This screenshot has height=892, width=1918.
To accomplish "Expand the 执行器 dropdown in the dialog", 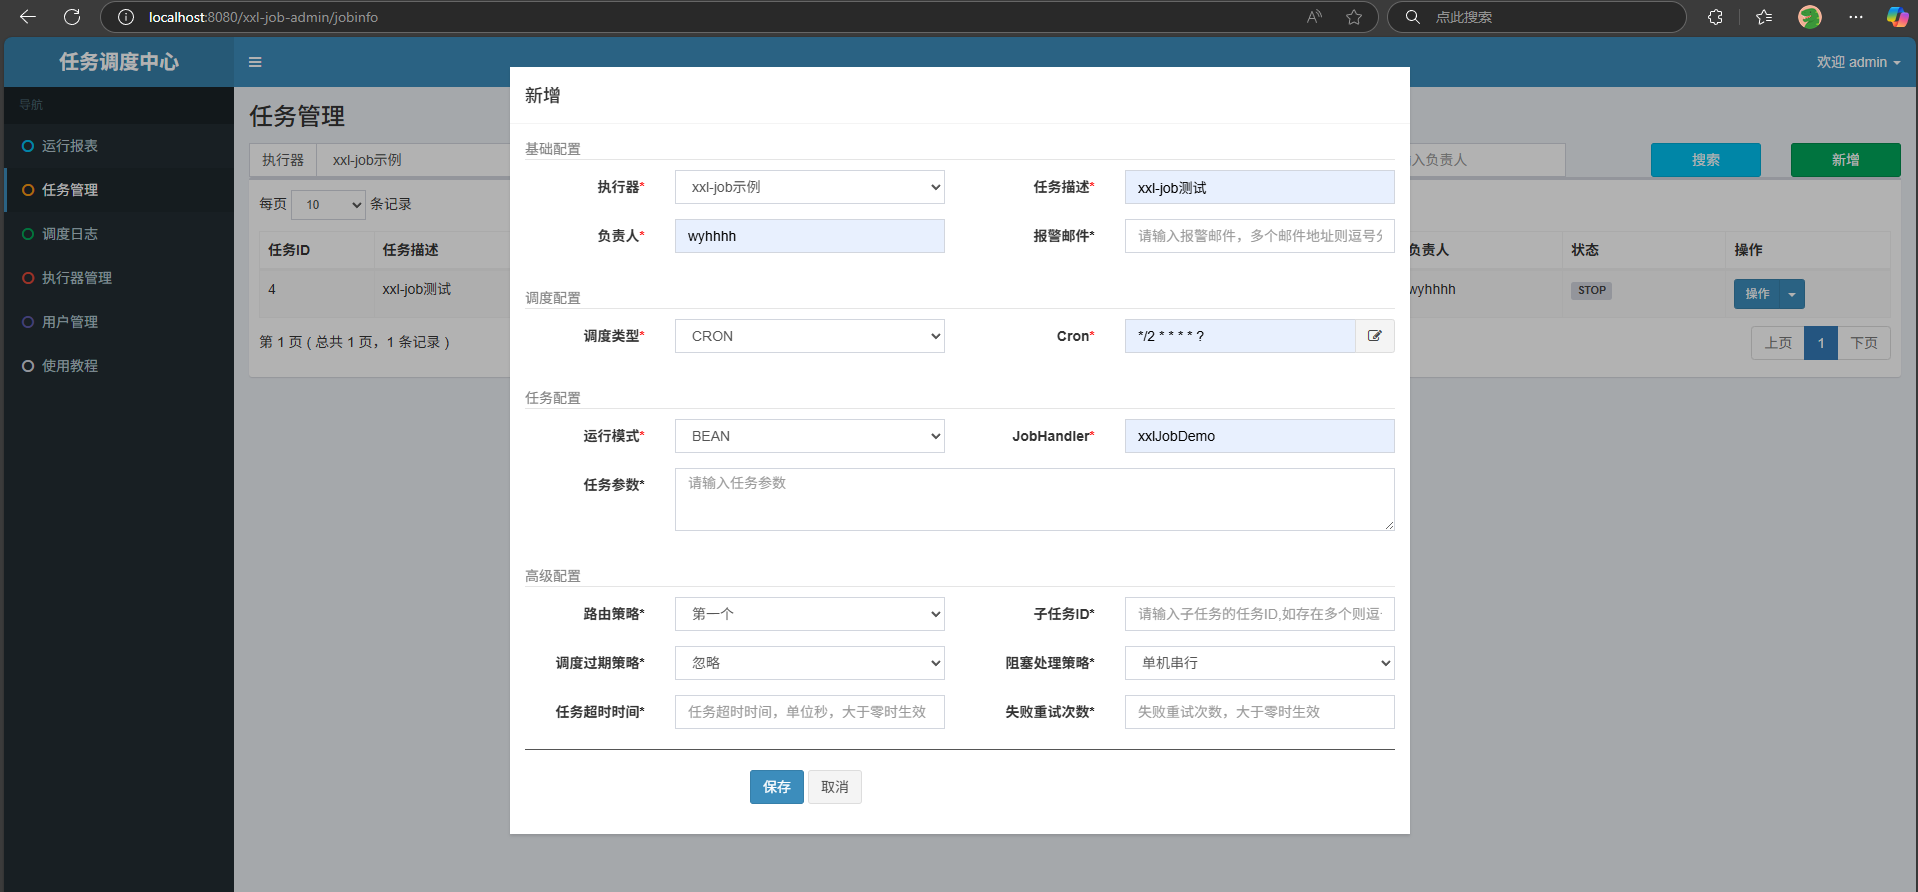I will 810,187.
